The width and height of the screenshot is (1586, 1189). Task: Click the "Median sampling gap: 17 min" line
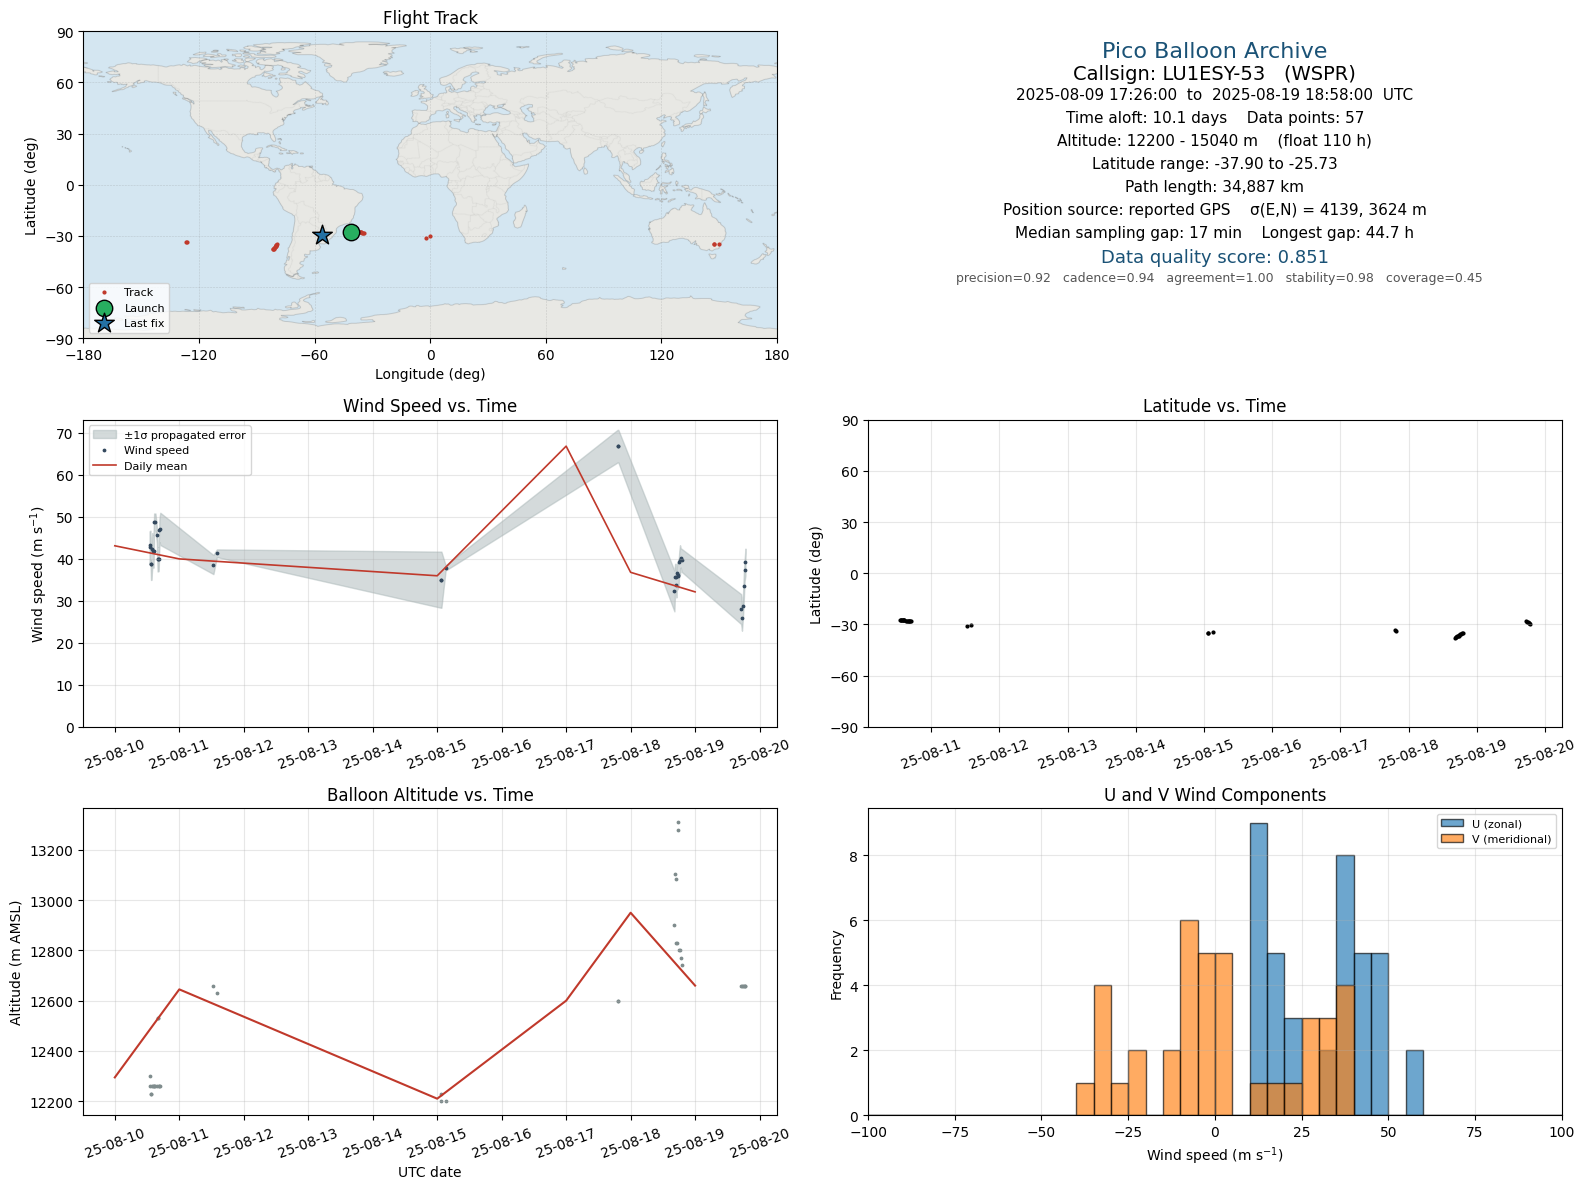pyautogui.click(x=1214, y=233)
